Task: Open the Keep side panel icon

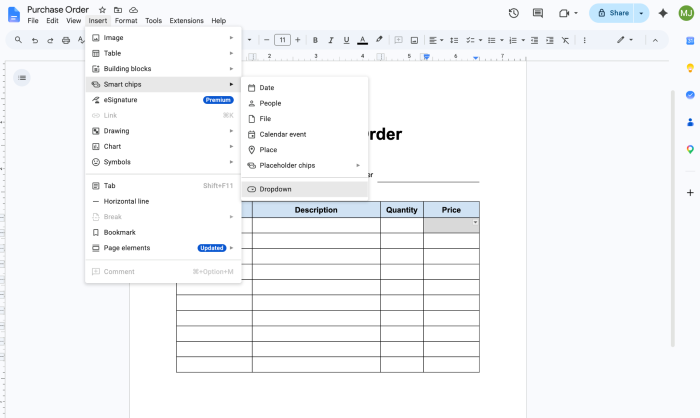Action: coord(690,68)
